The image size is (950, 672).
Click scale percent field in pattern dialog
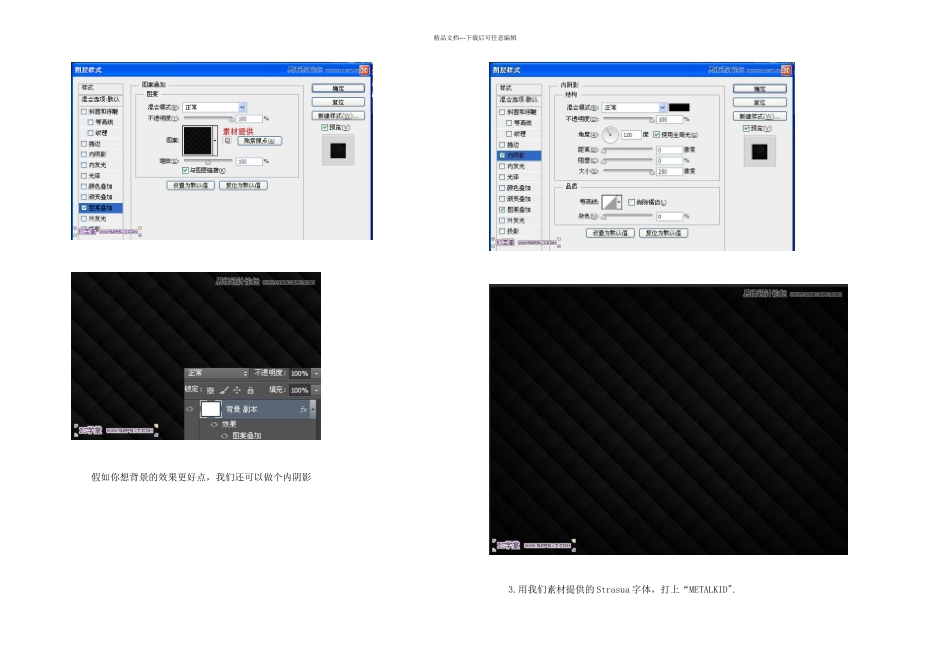249,161
